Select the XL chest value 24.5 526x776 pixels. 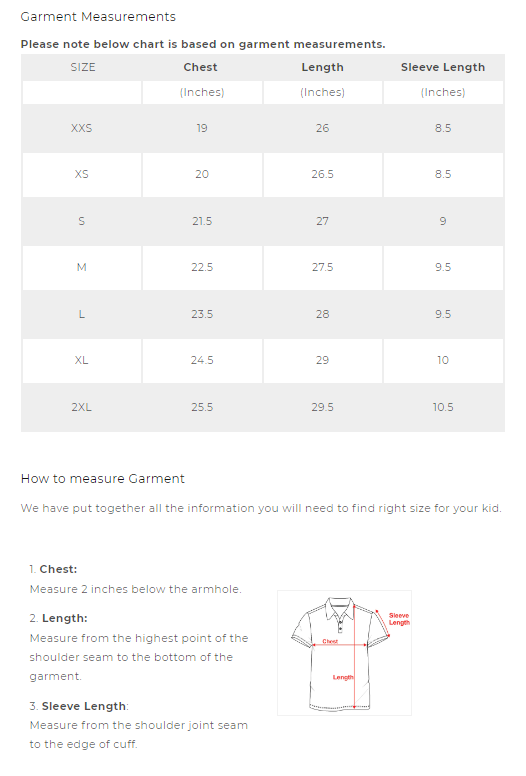[x=202, y=360]
